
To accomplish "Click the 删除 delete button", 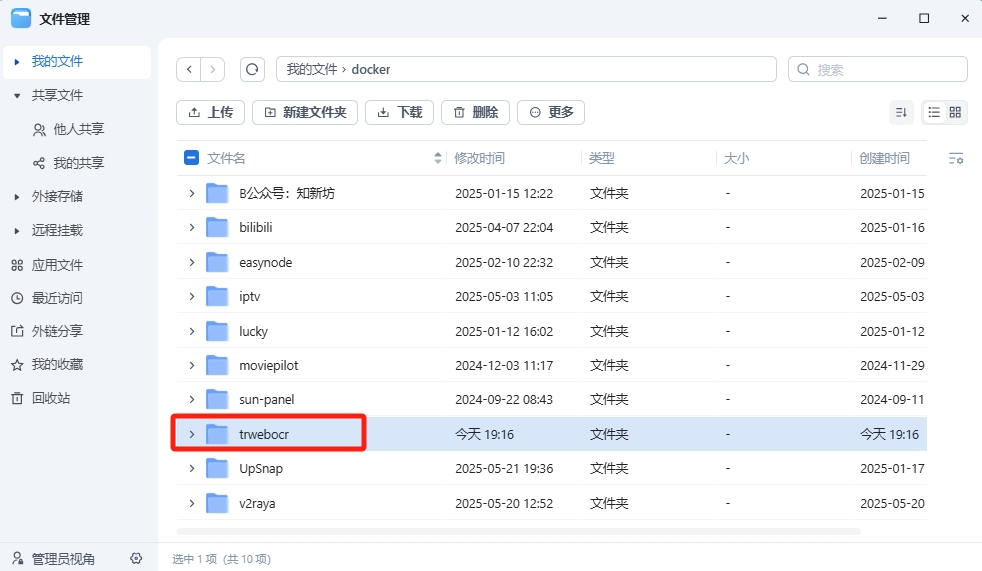I will [475, 112].
